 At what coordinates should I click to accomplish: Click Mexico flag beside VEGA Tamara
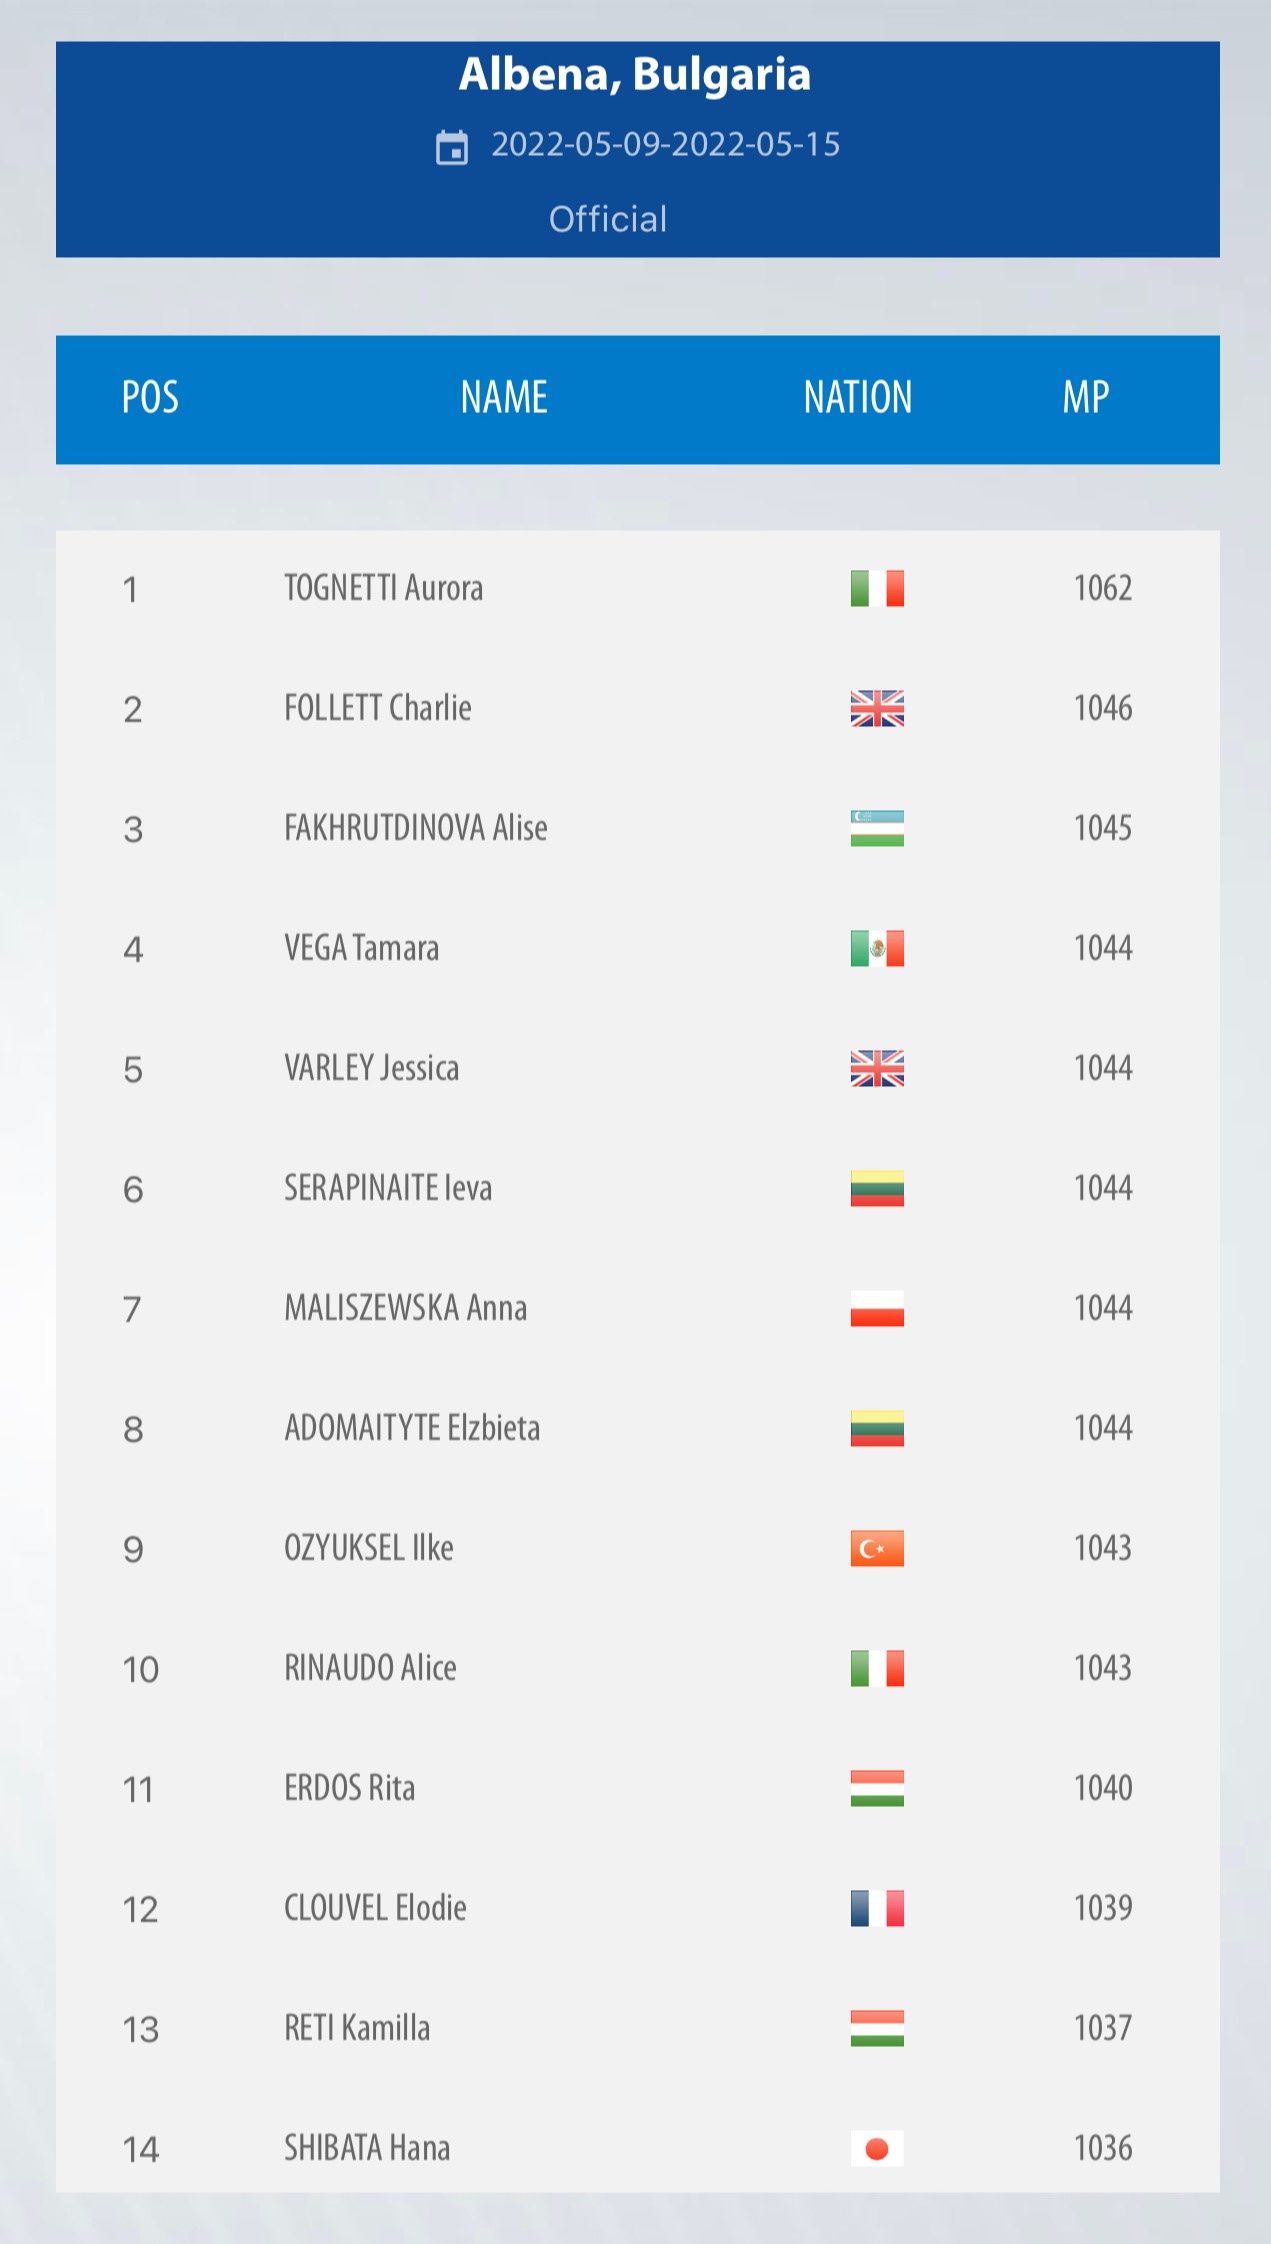877,949
